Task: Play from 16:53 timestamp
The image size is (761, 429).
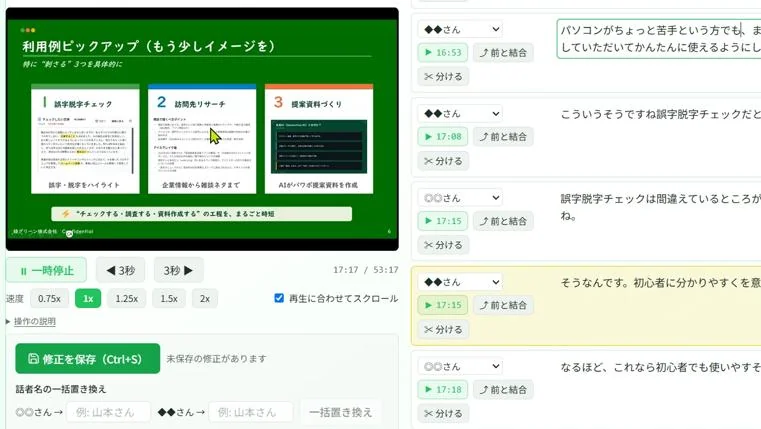Action: tap(443, 52)
